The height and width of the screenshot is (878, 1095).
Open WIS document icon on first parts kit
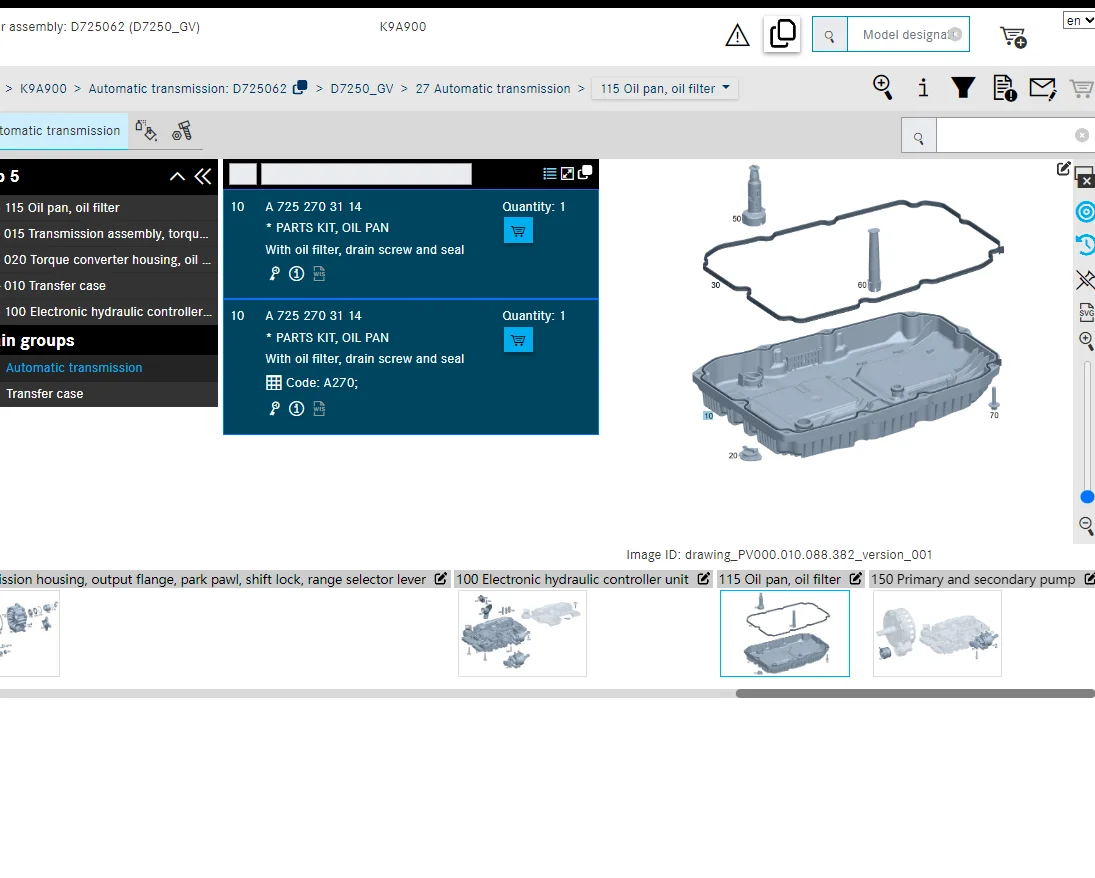319,273
